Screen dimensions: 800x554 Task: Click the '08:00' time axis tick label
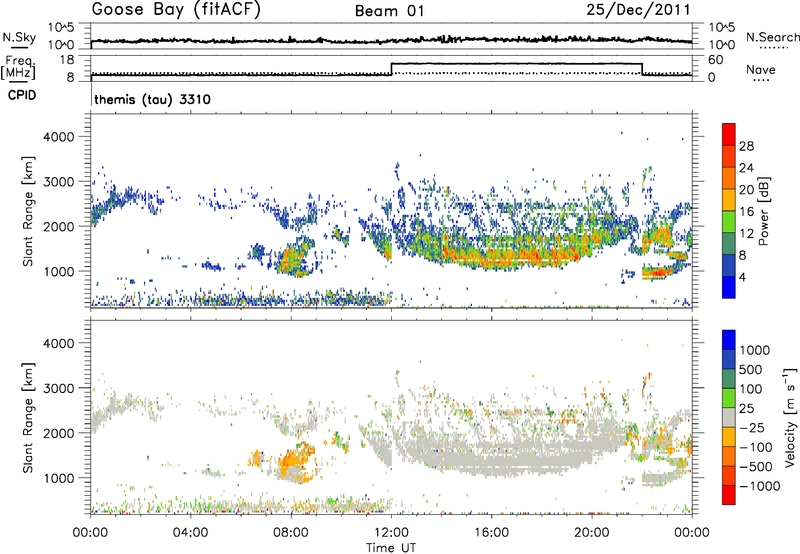[x=291, y=533]
